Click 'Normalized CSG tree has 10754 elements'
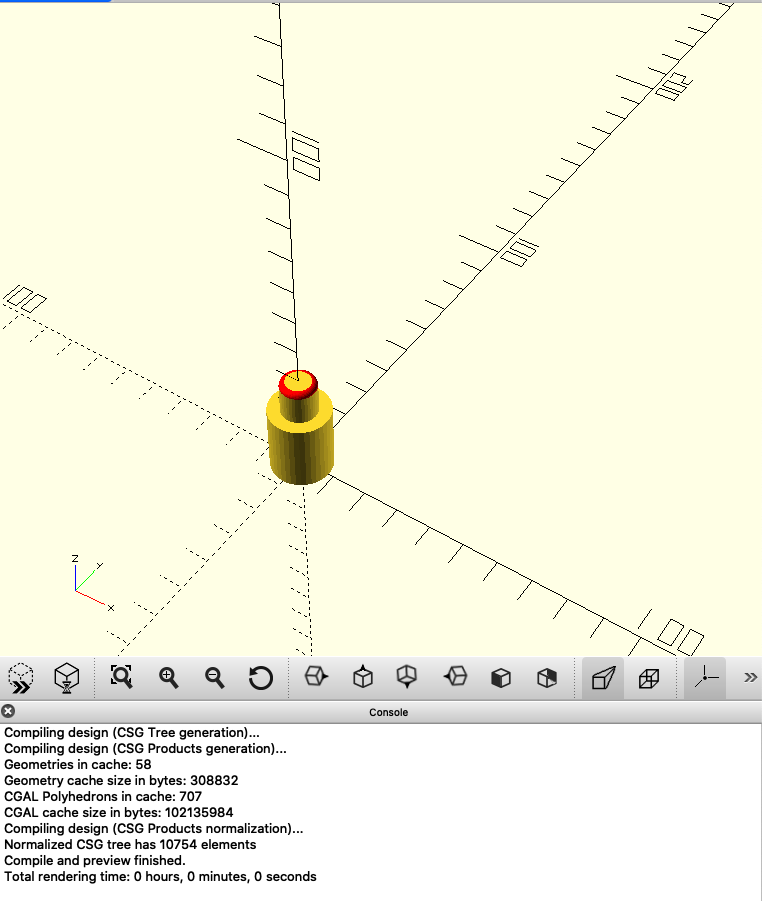This screenshot has height=901, width=762. [130, 845]
